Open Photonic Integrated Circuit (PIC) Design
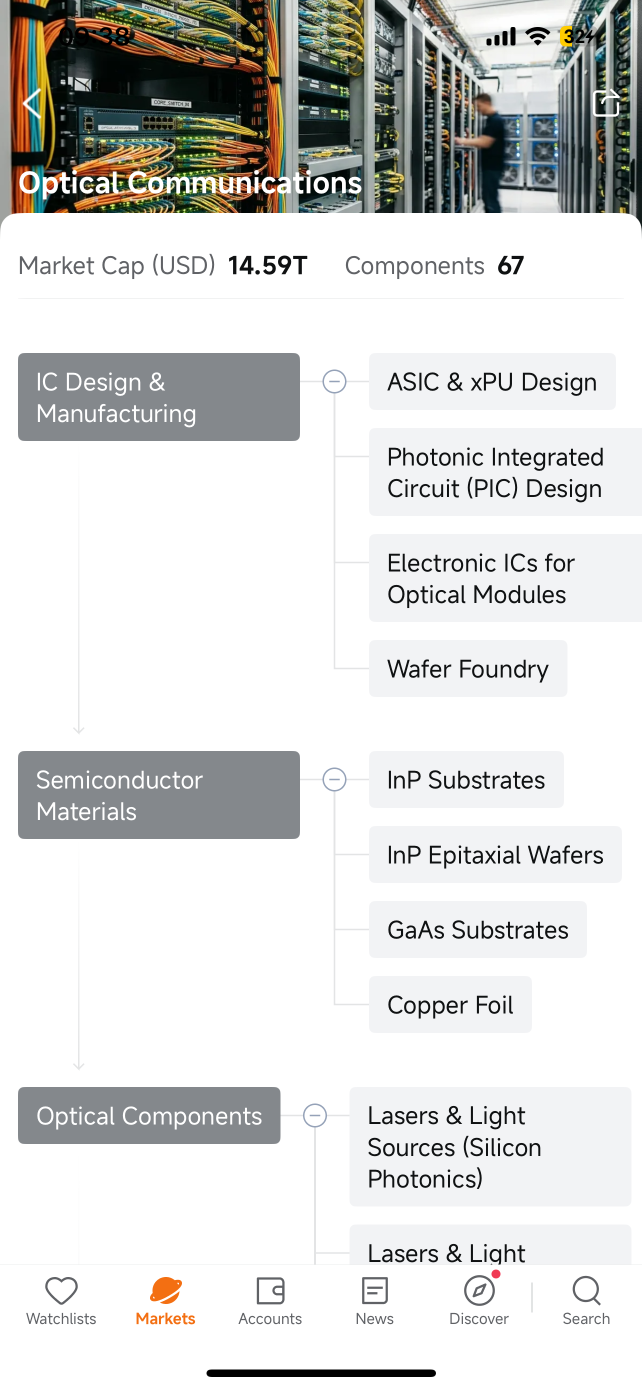The height and width of the screenshot is (1389, 642). [x=505, y=472]
